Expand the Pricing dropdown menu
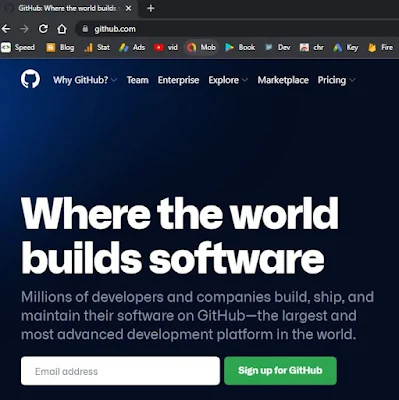This screenshot has width=399, height=400. click(336, 80)
